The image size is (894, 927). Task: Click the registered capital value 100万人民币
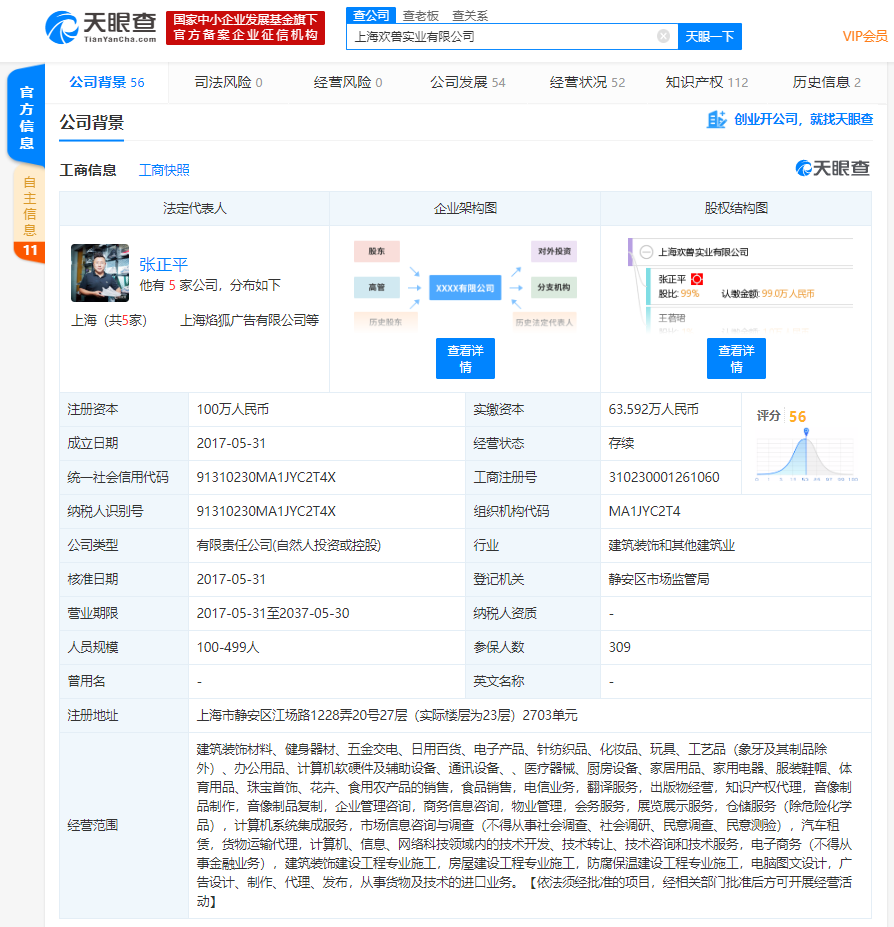[x=232, y=409]
